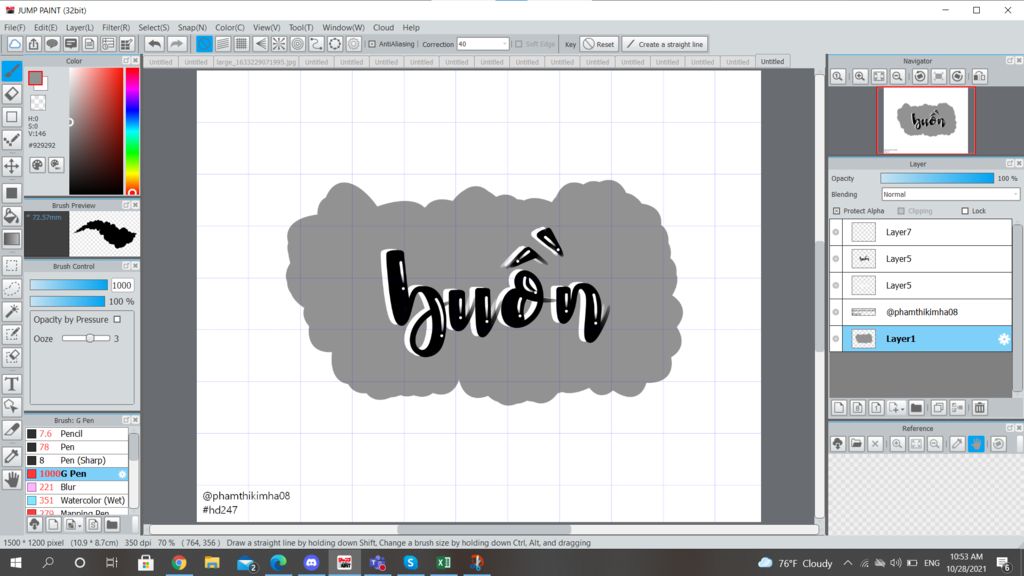Select the Hand tool in left toolbar
The image size is (1024, 576).
point(12,480)
